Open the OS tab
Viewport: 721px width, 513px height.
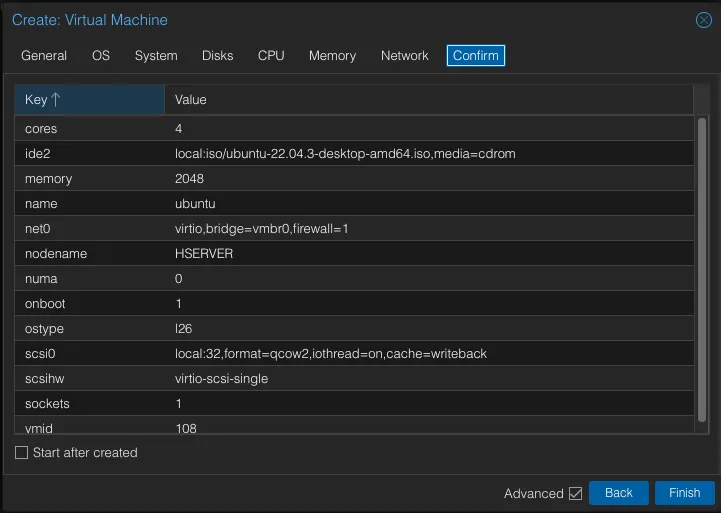[x=101, y=56]
